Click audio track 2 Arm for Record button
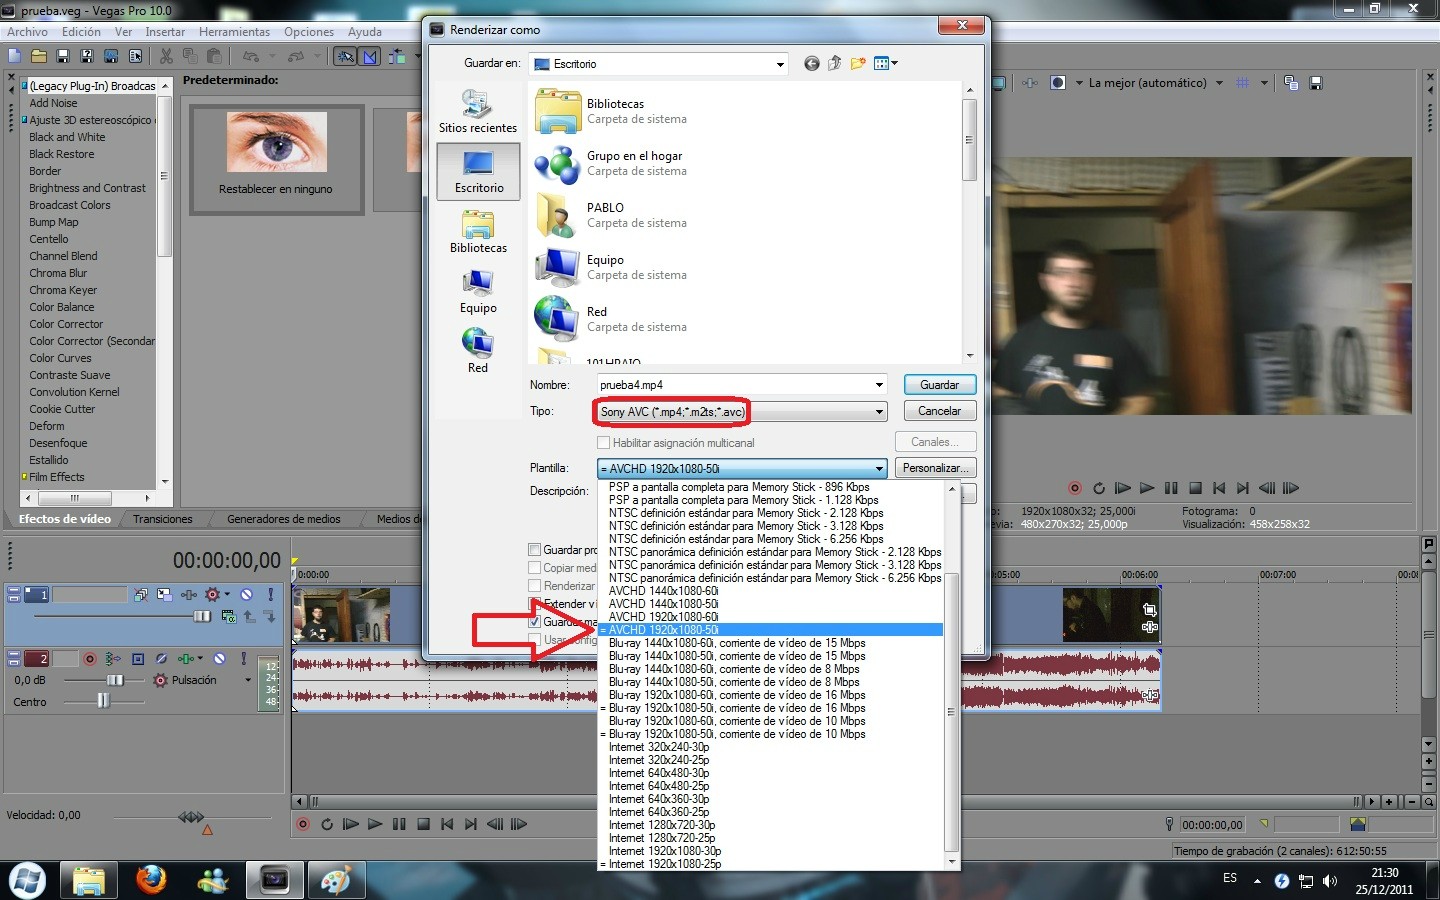This screenshot has width=1440, height=900. pos(90,659)
